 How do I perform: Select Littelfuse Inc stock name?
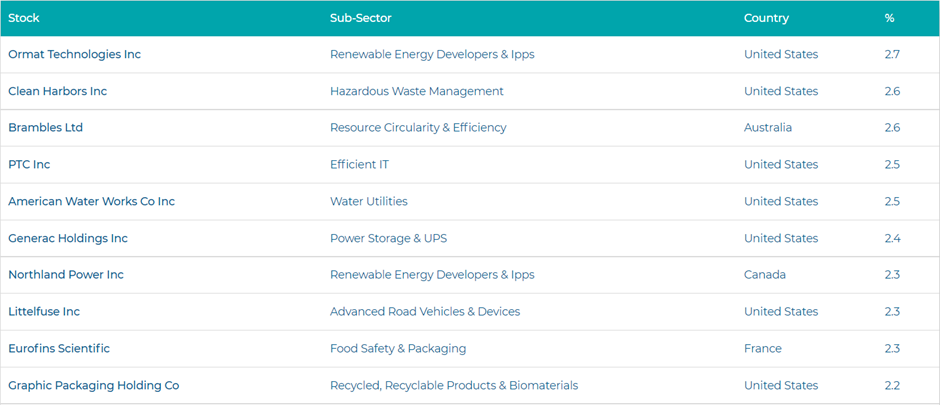pyautogui.click(x=44, y=312)
